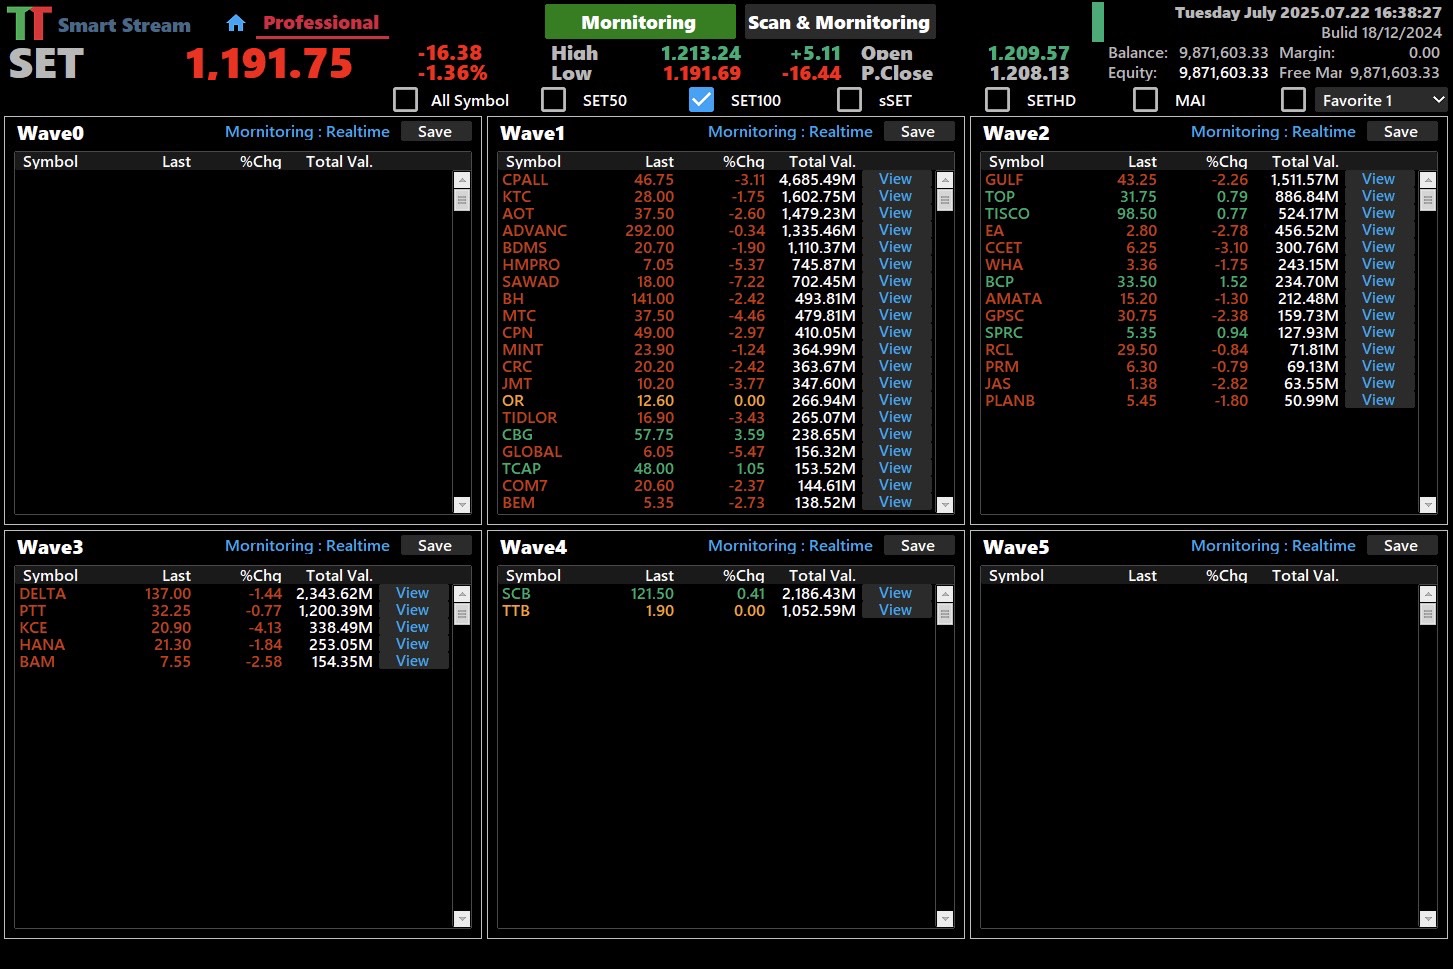
Task: Sort Wave1 by %Chg column header
Action: (744, 162)
